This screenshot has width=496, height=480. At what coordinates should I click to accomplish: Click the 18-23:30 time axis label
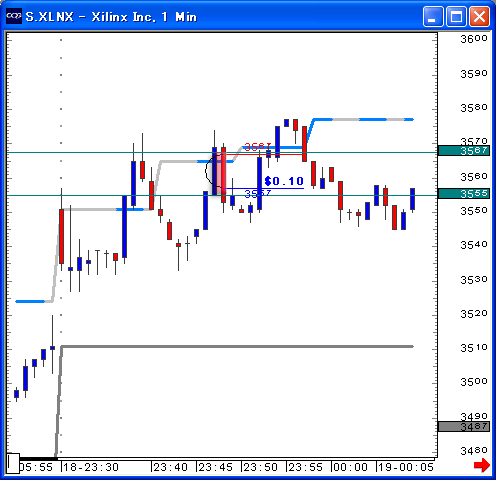tap(91, 467)
